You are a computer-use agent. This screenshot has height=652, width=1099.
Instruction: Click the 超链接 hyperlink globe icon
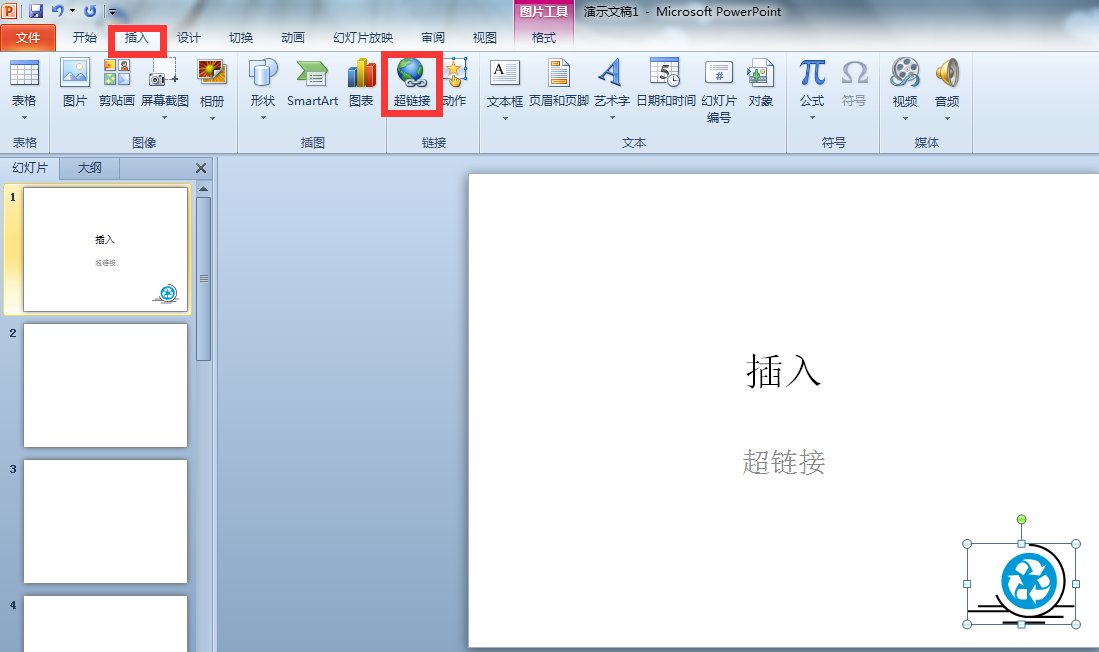click(411, 73)
